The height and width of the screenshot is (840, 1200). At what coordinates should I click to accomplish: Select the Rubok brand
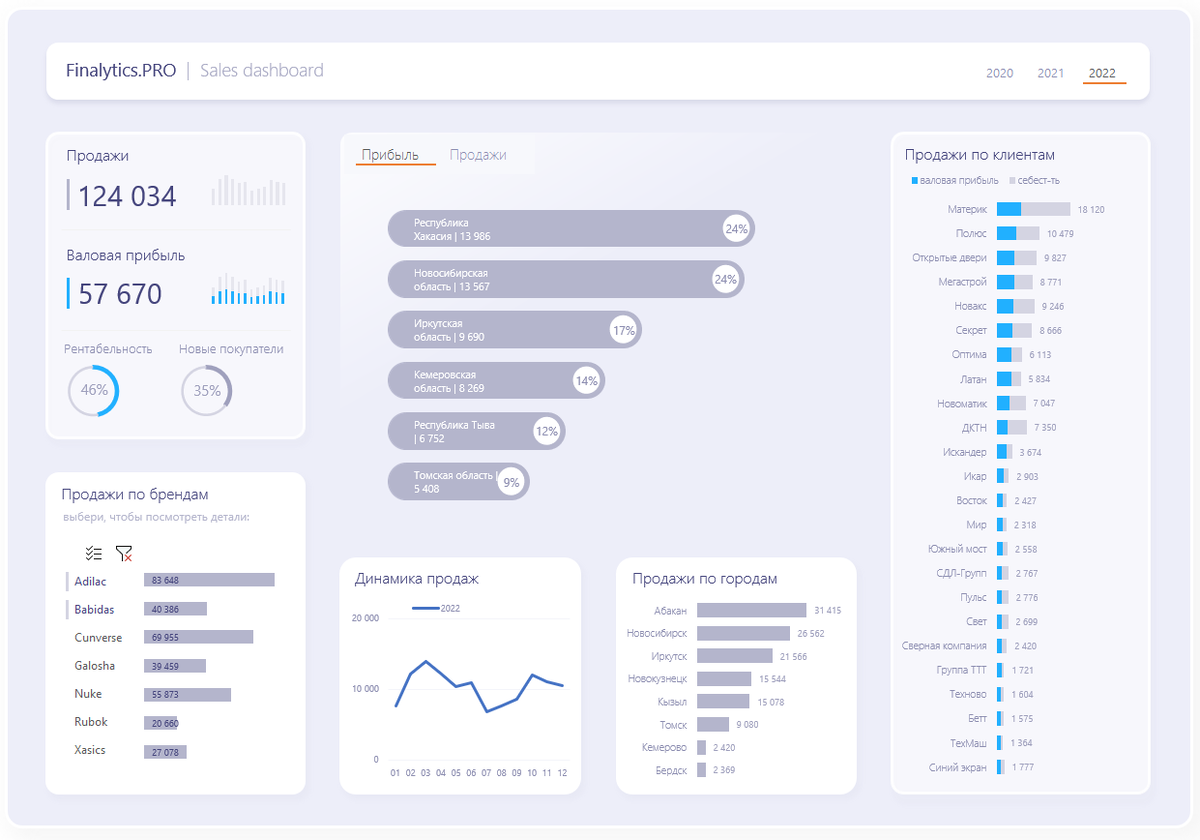tap(91, 721)
